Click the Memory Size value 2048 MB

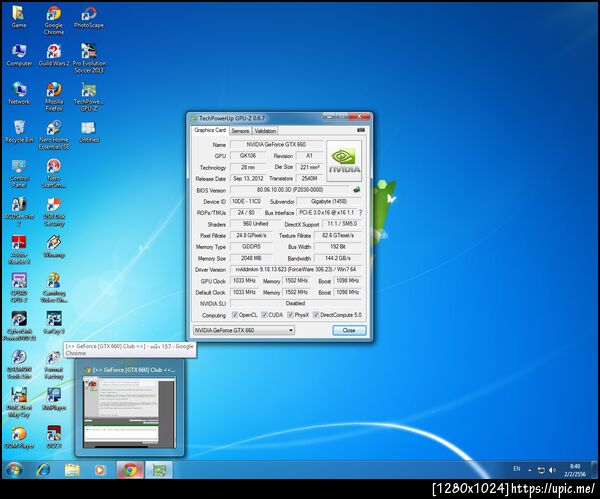tap(251, 258)
